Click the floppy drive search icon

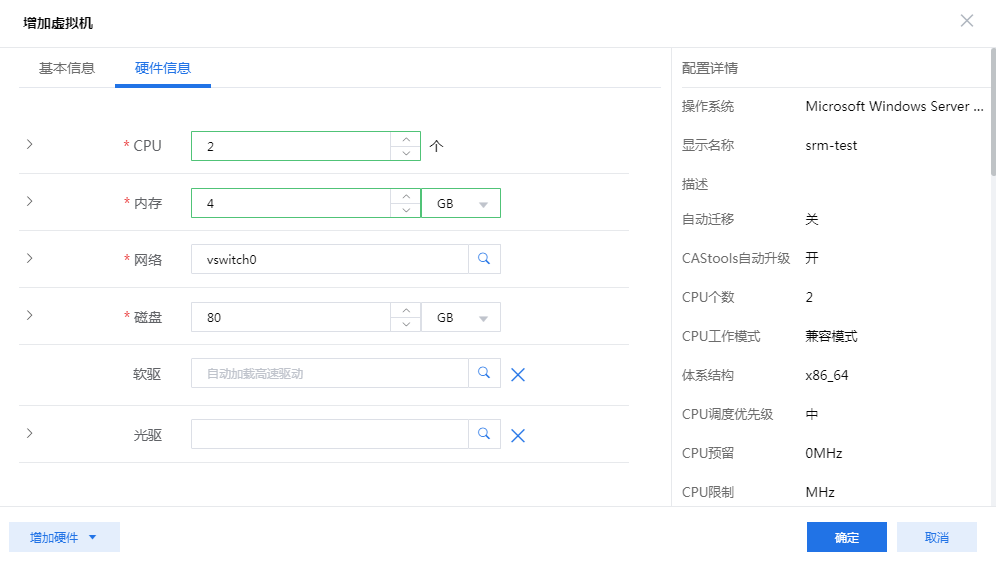coord(484,373)
